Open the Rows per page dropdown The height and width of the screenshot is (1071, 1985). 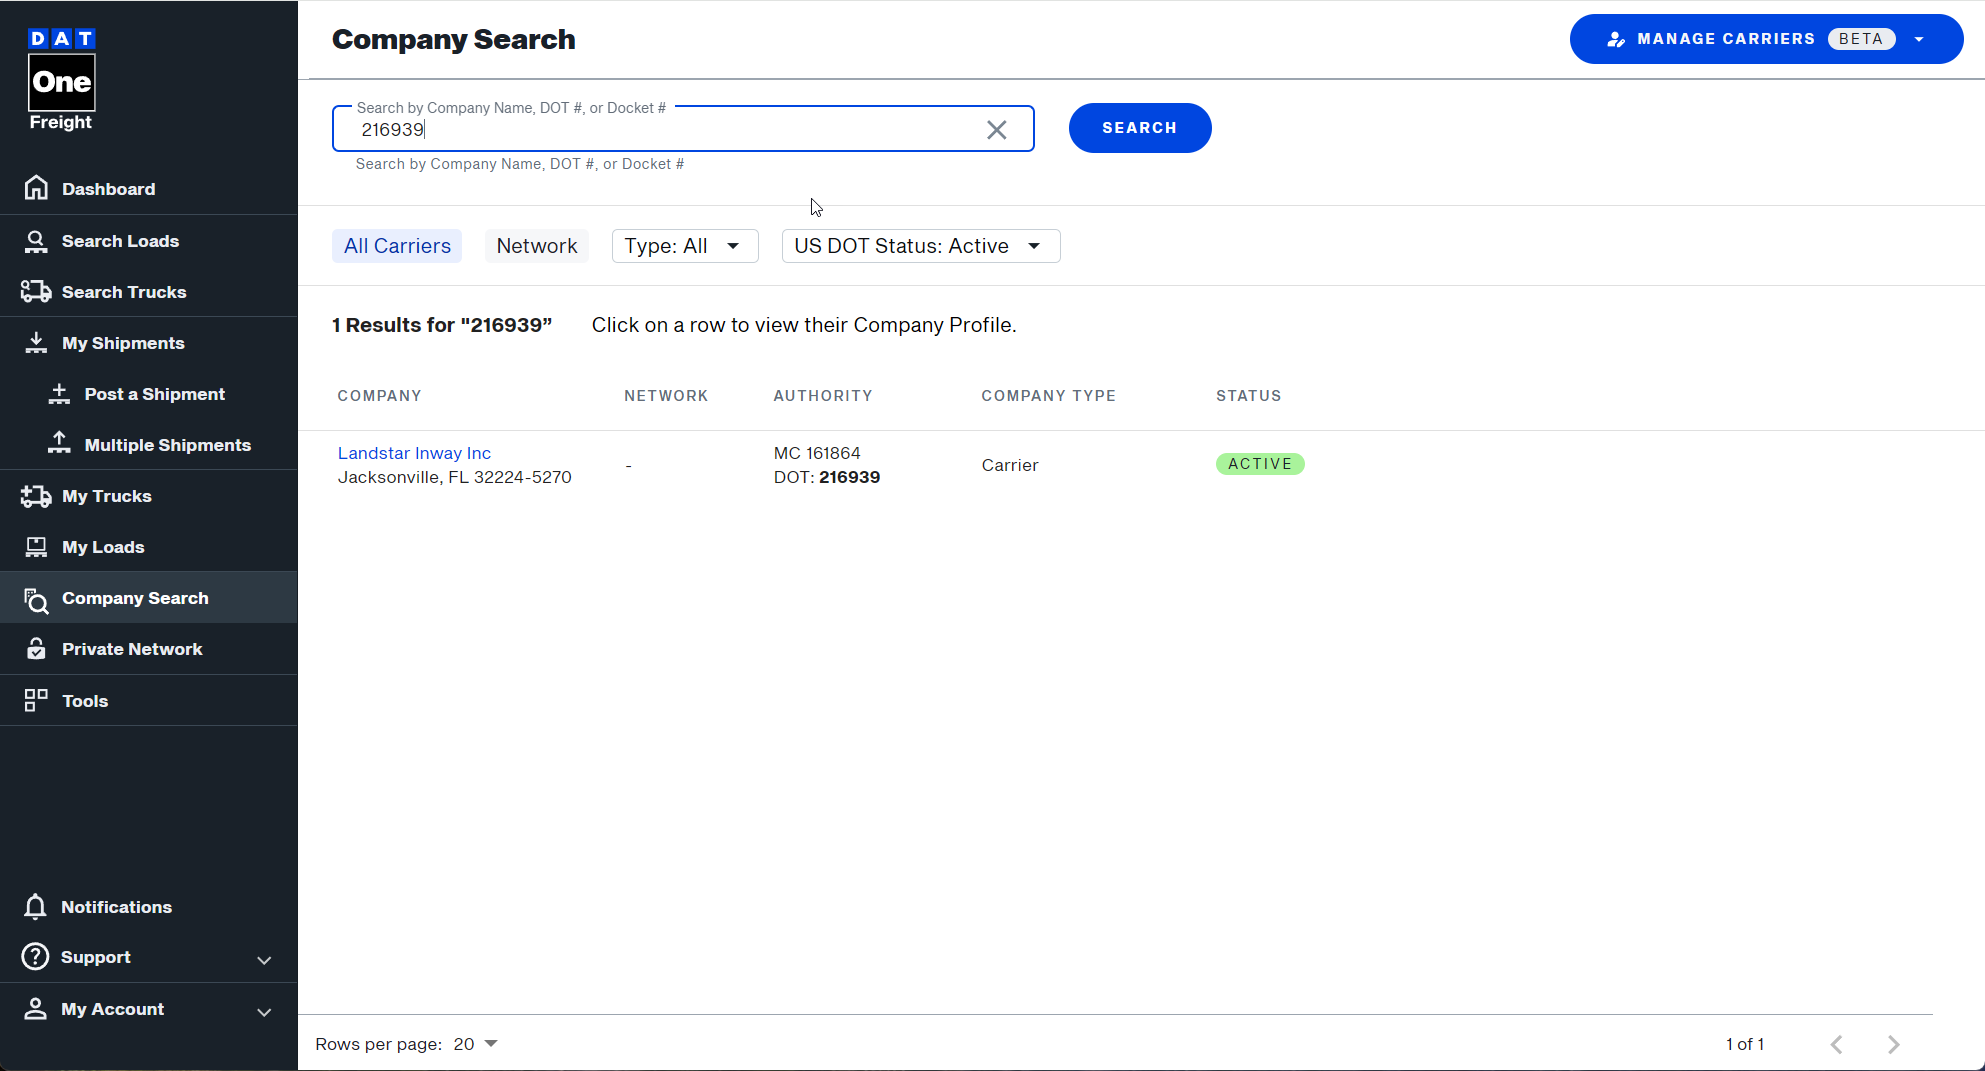pos(476,1044)
